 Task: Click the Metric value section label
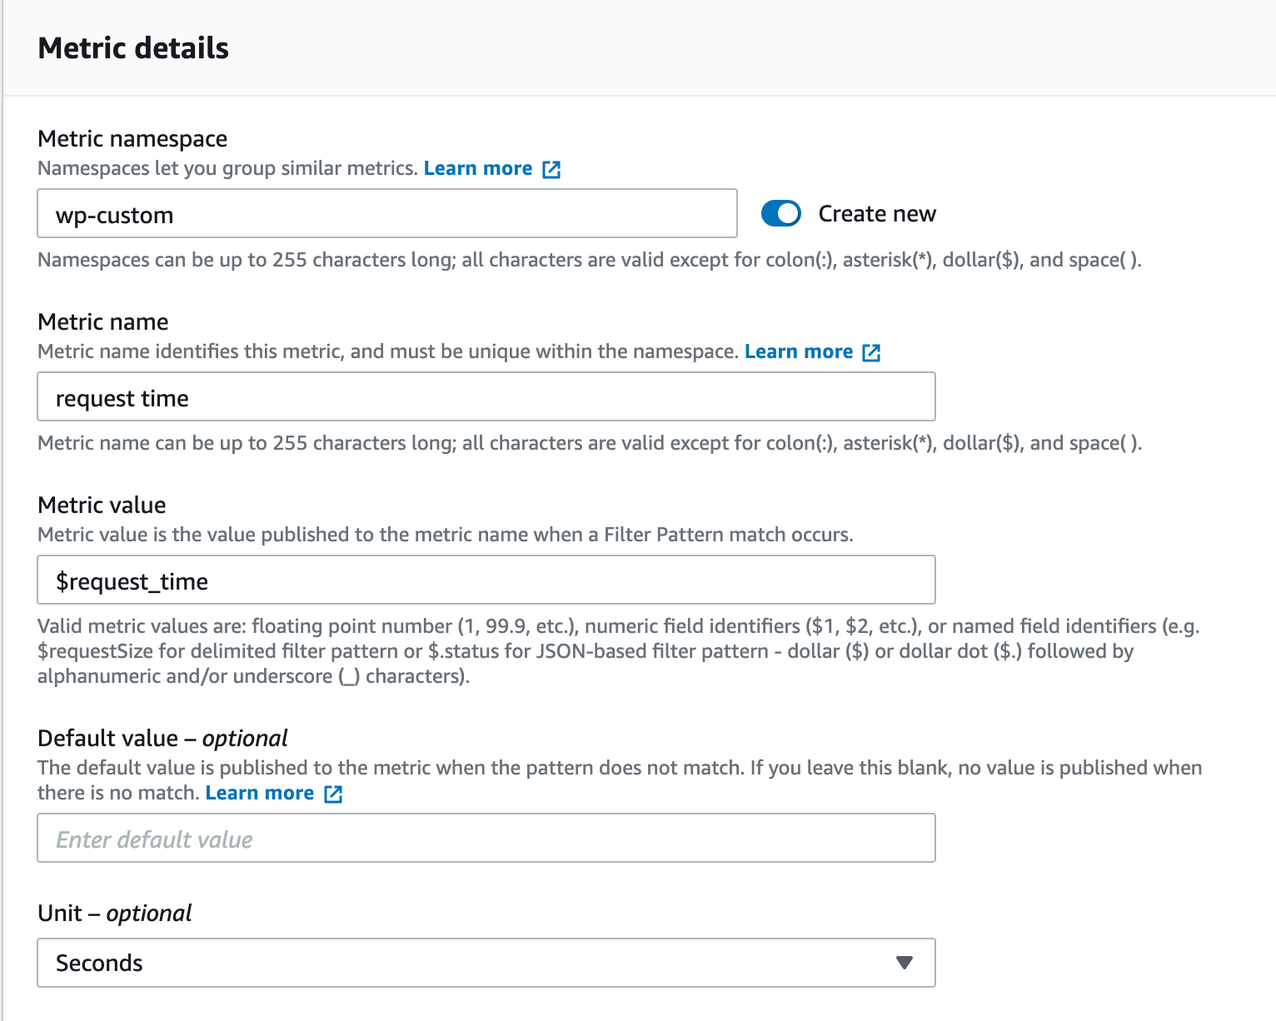[x=101, y=505]
